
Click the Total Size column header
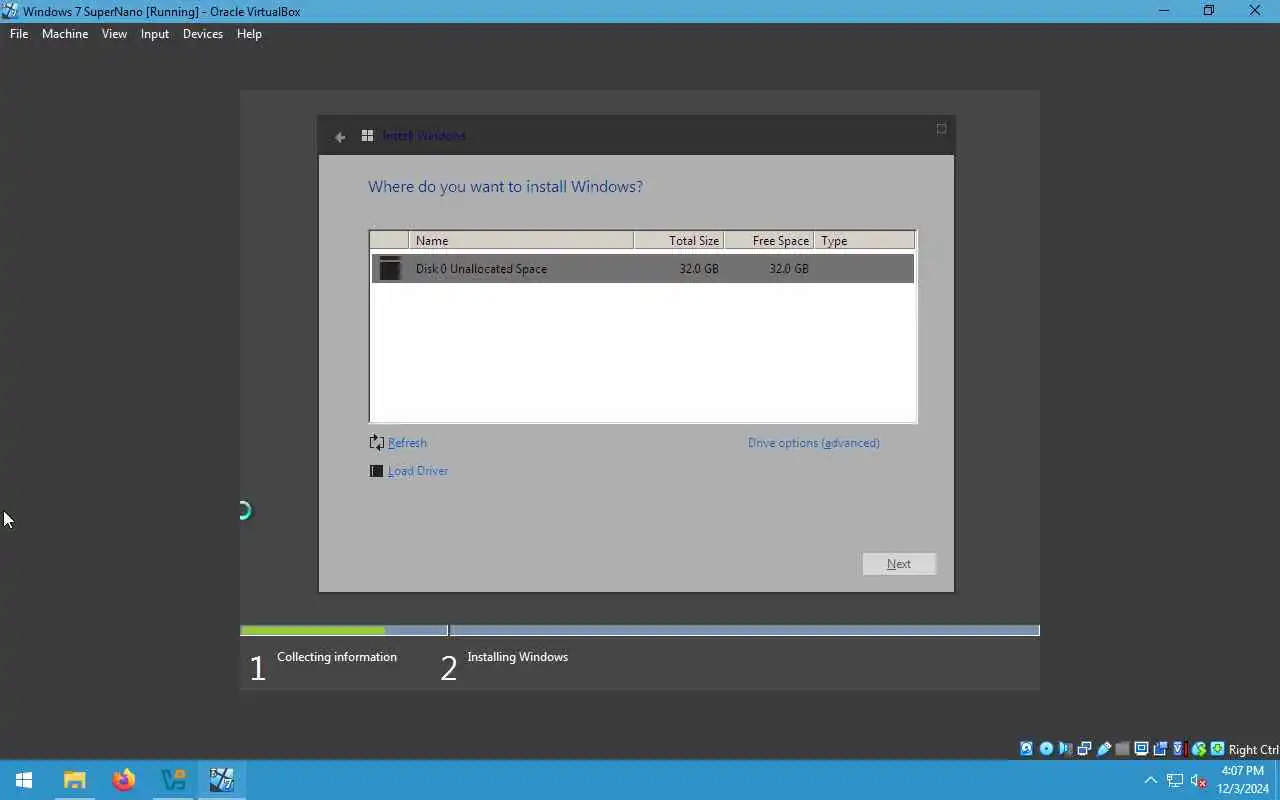(x=679, y=240)
